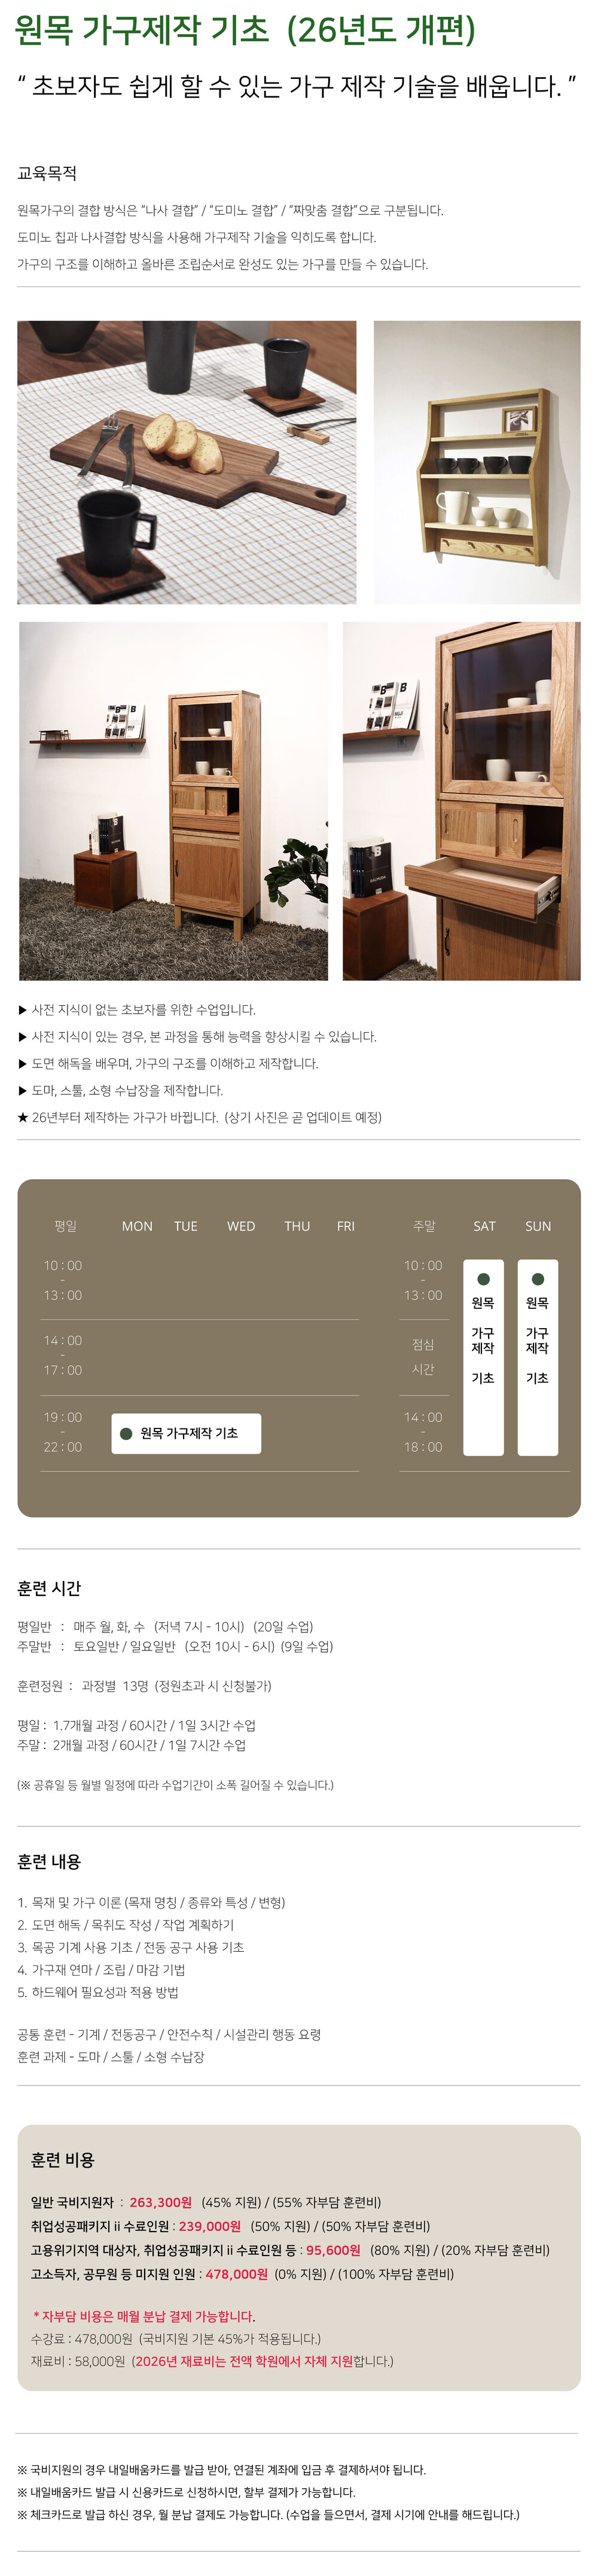Click the green dot in the SAT class block
Viewport: 598px width, 2576px height.
[483, 1279]
